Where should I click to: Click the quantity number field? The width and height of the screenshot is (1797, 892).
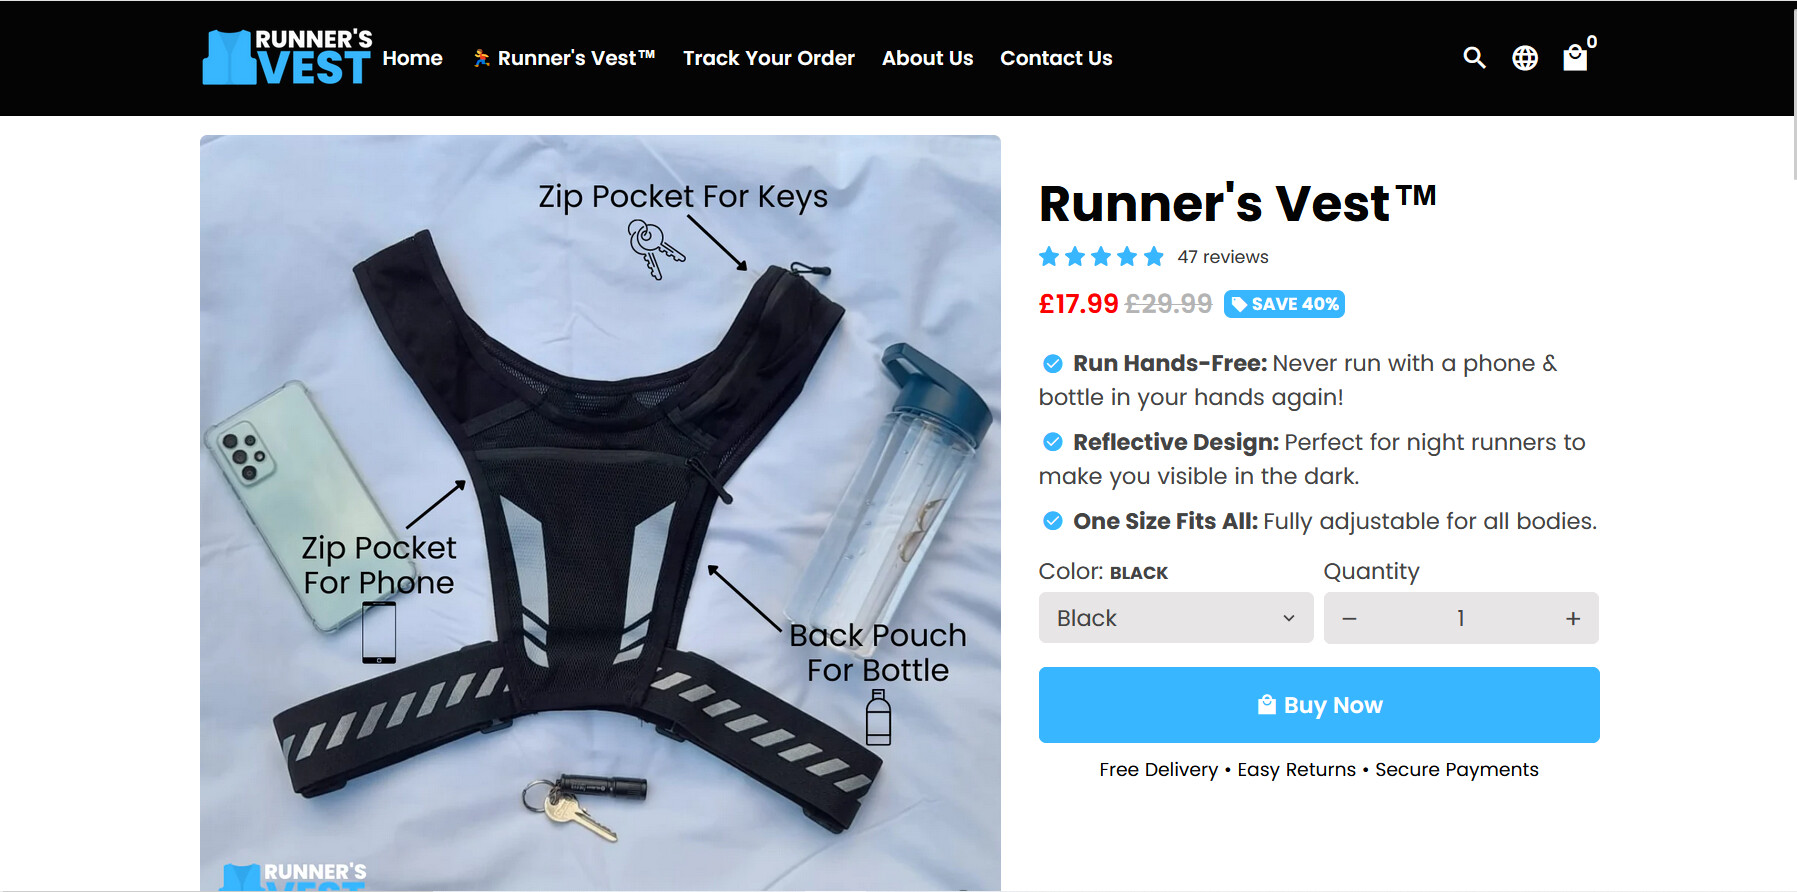coord(1461,618)
